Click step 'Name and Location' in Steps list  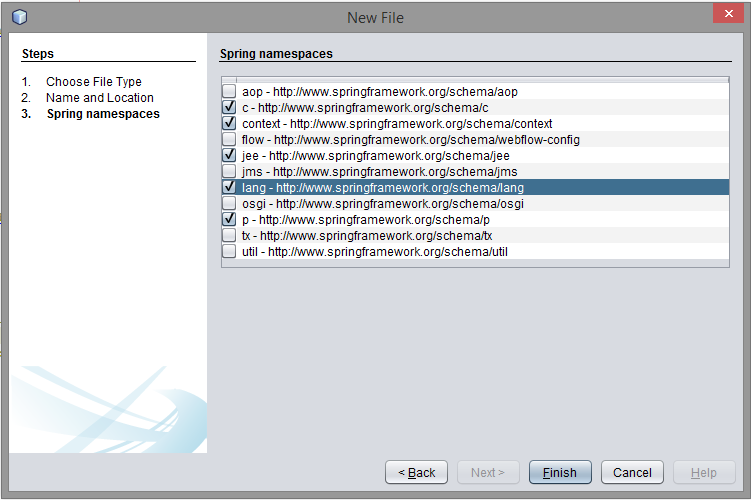100,98
